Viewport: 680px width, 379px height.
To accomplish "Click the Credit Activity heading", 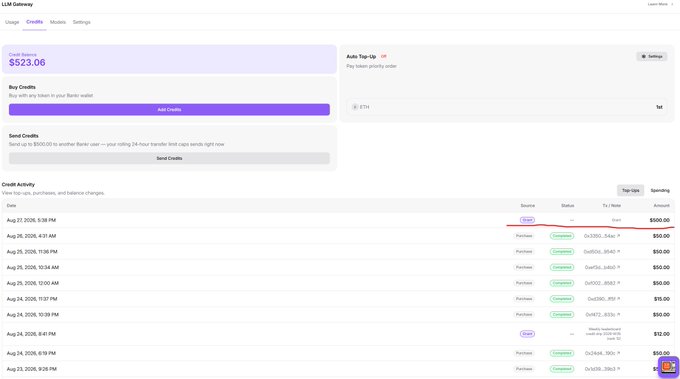I will pyautogui.click(x=18, y=185).
